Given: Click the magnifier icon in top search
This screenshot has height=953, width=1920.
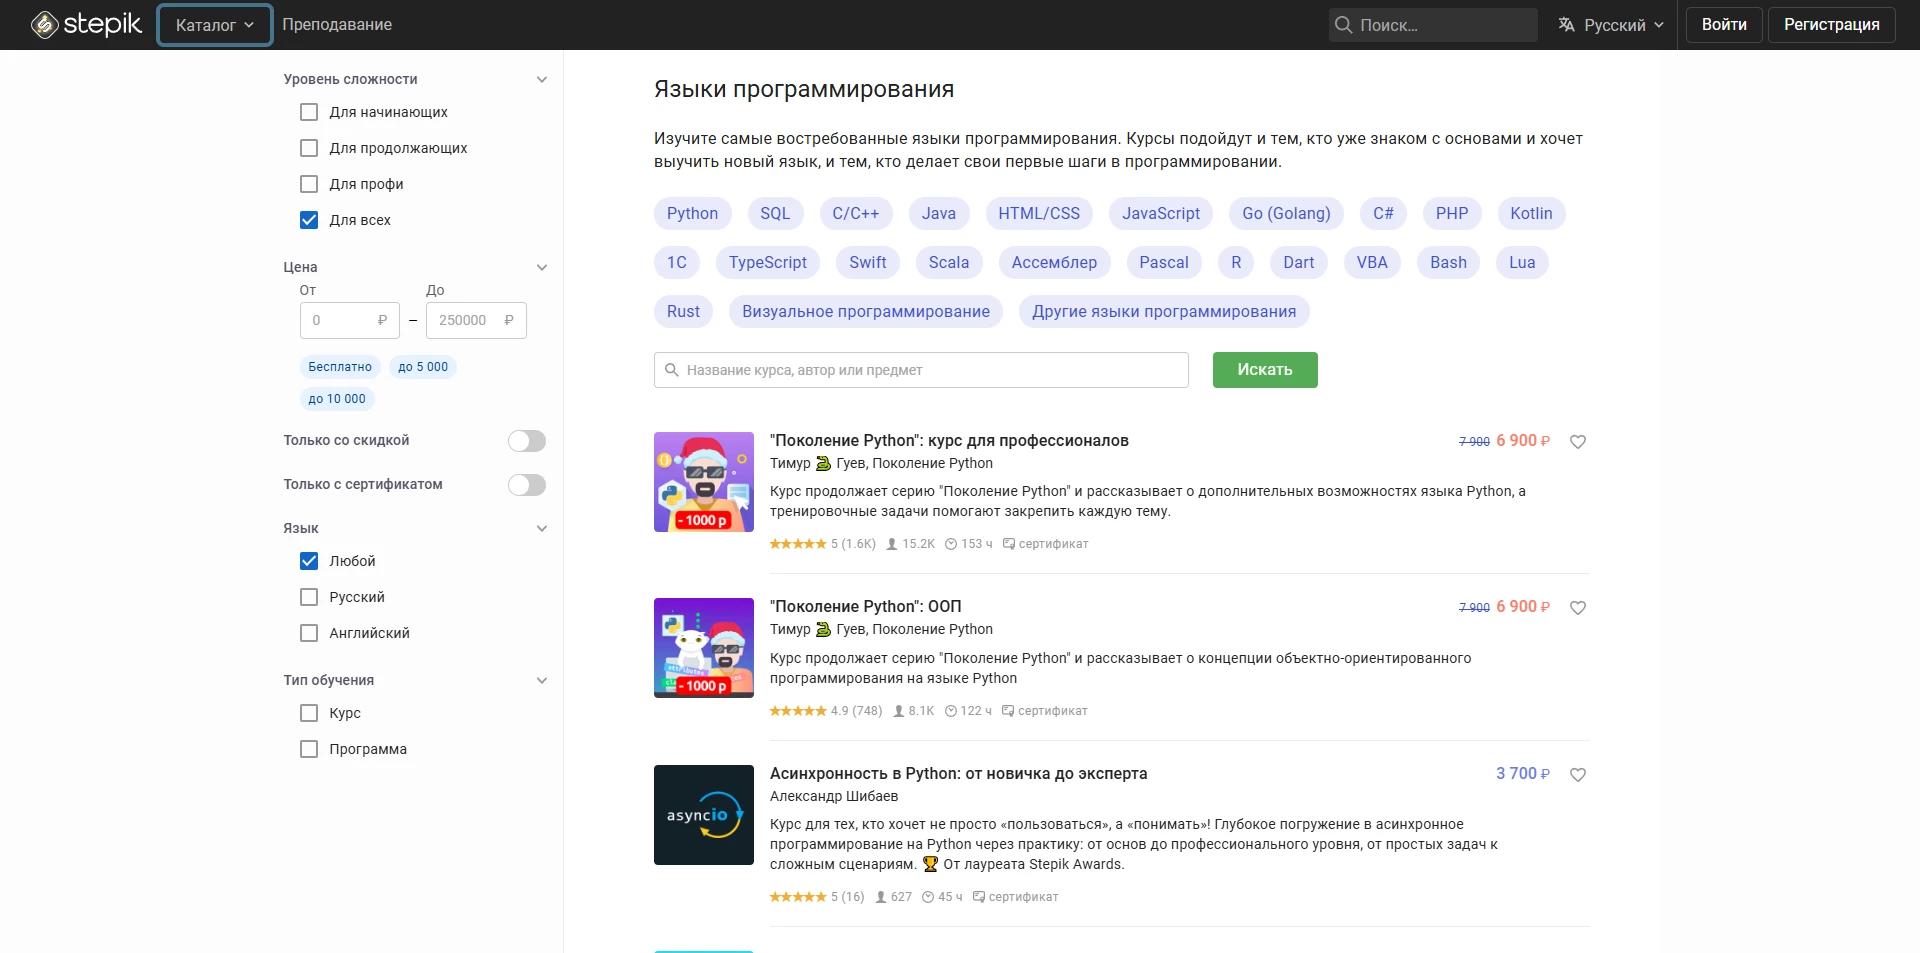Looking at the screenshot, I should 1344,25.
